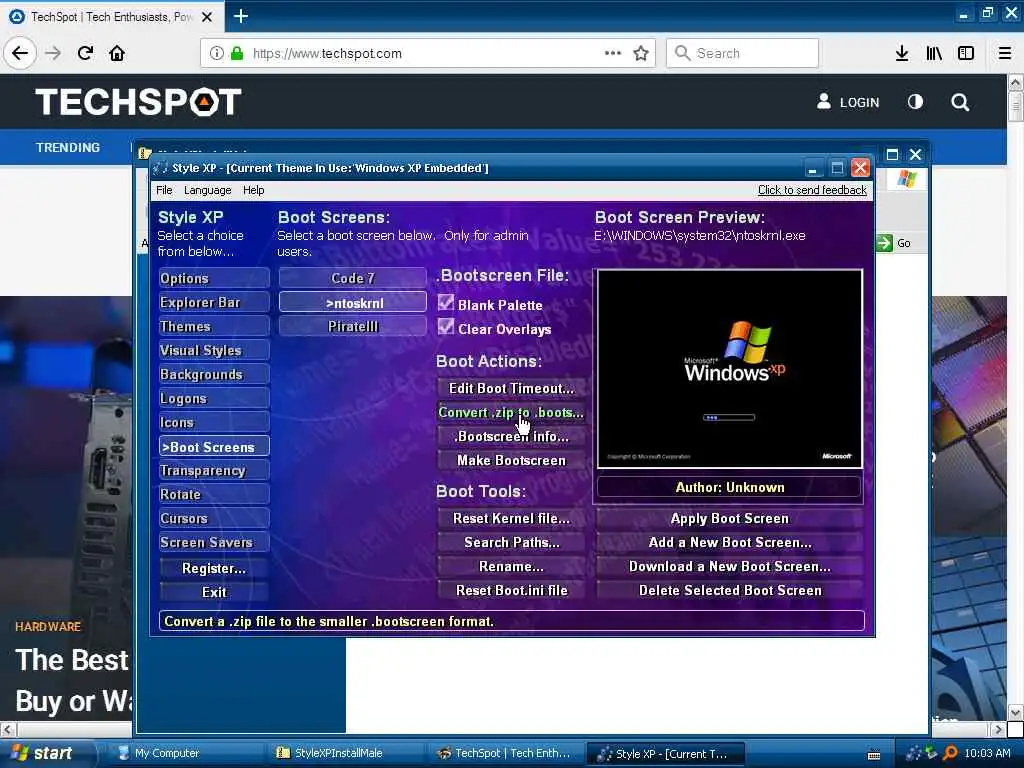Click Make Bootscreen button
This screenshot has height=768, width=1024.
coord(511,460)
